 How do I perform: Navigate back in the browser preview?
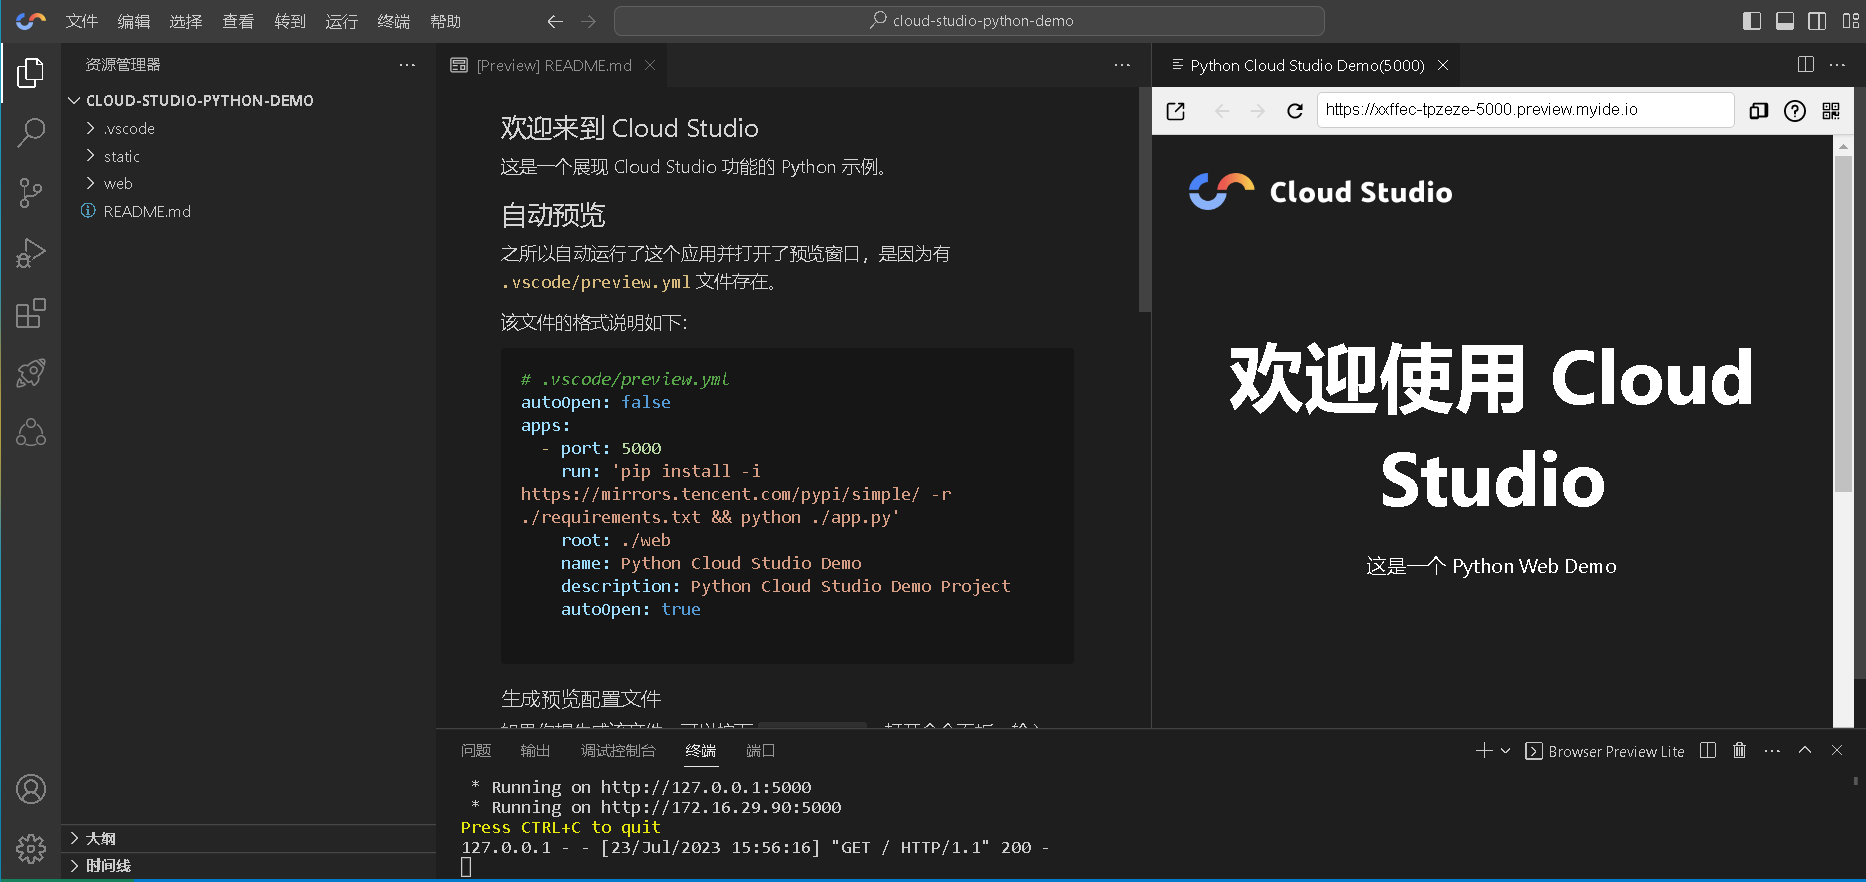click(1222, 111)
